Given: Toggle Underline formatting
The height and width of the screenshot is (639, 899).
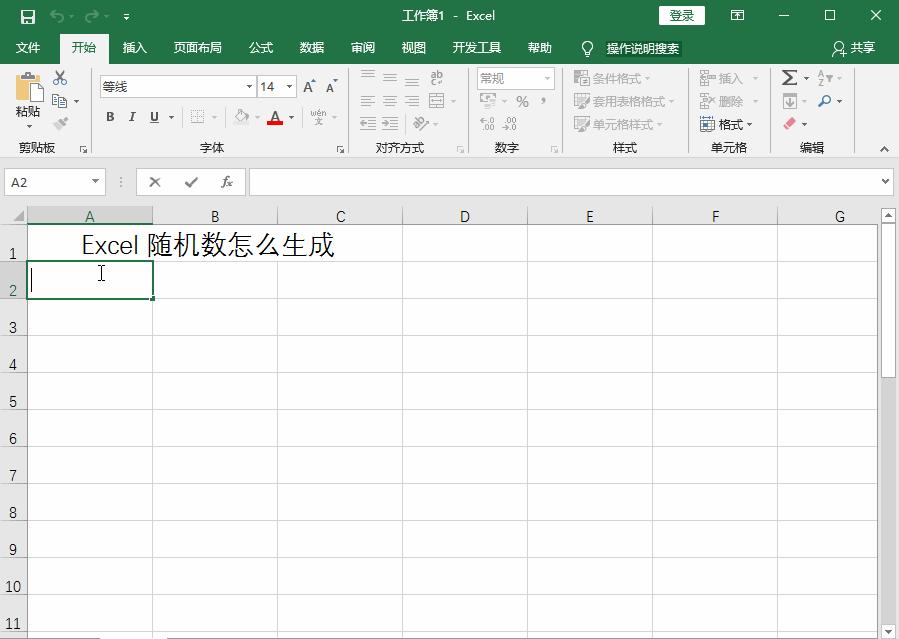Looking at the screenshot, I should pyautogui.click(x=154, y=117).
